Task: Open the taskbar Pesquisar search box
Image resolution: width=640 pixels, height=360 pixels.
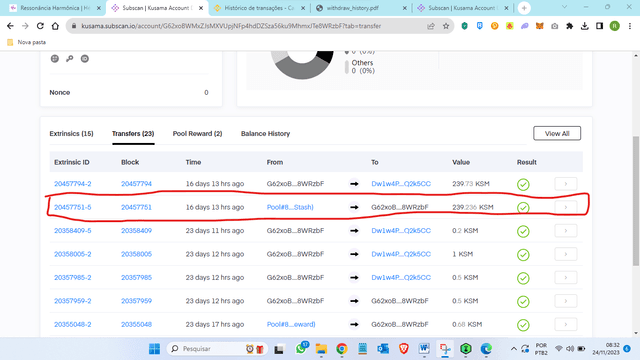Action: click(217, 349)
